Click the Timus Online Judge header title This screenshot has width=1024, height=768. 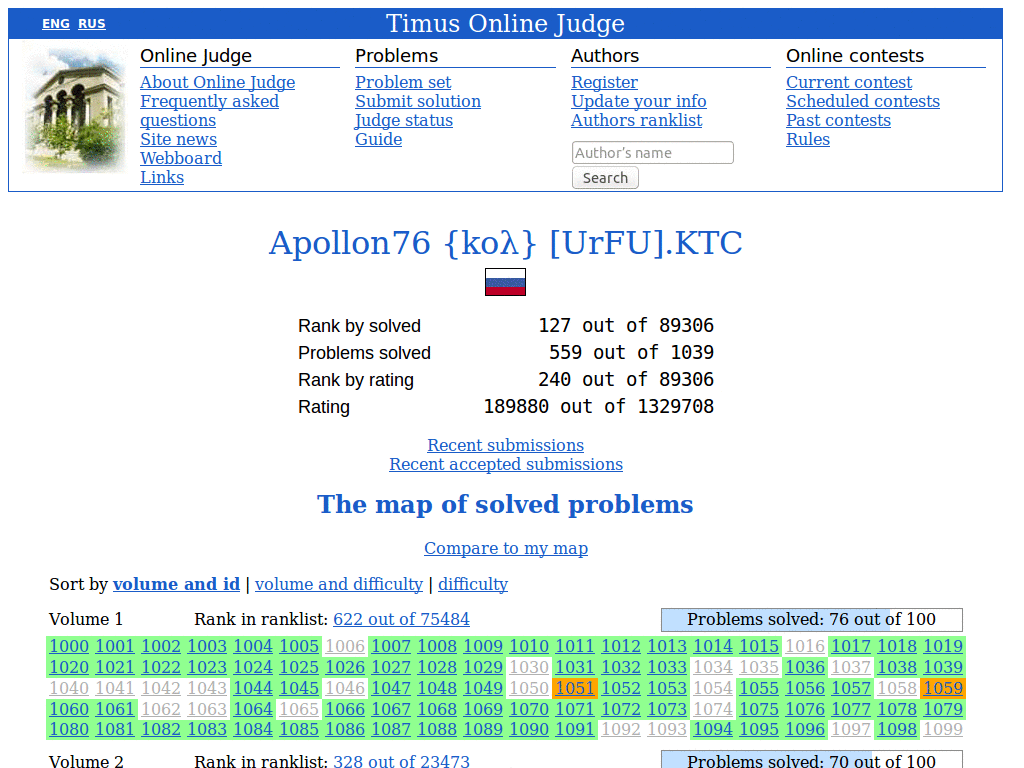click(505, 24)
